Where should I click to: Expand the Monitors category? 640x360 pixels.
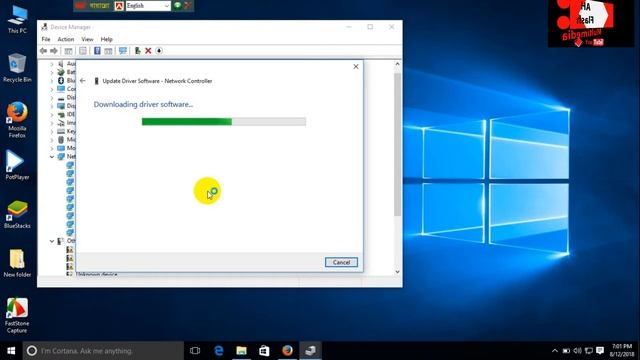click(52, 148)
